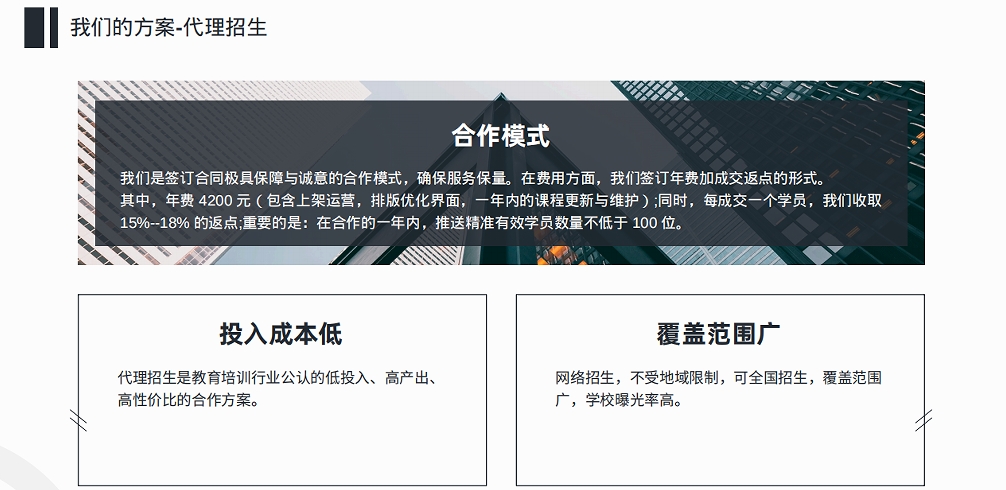The width and height of the screenshot is (1006, 490).
Task: Select the 覆盖范围广 heading
Action: 719,333
